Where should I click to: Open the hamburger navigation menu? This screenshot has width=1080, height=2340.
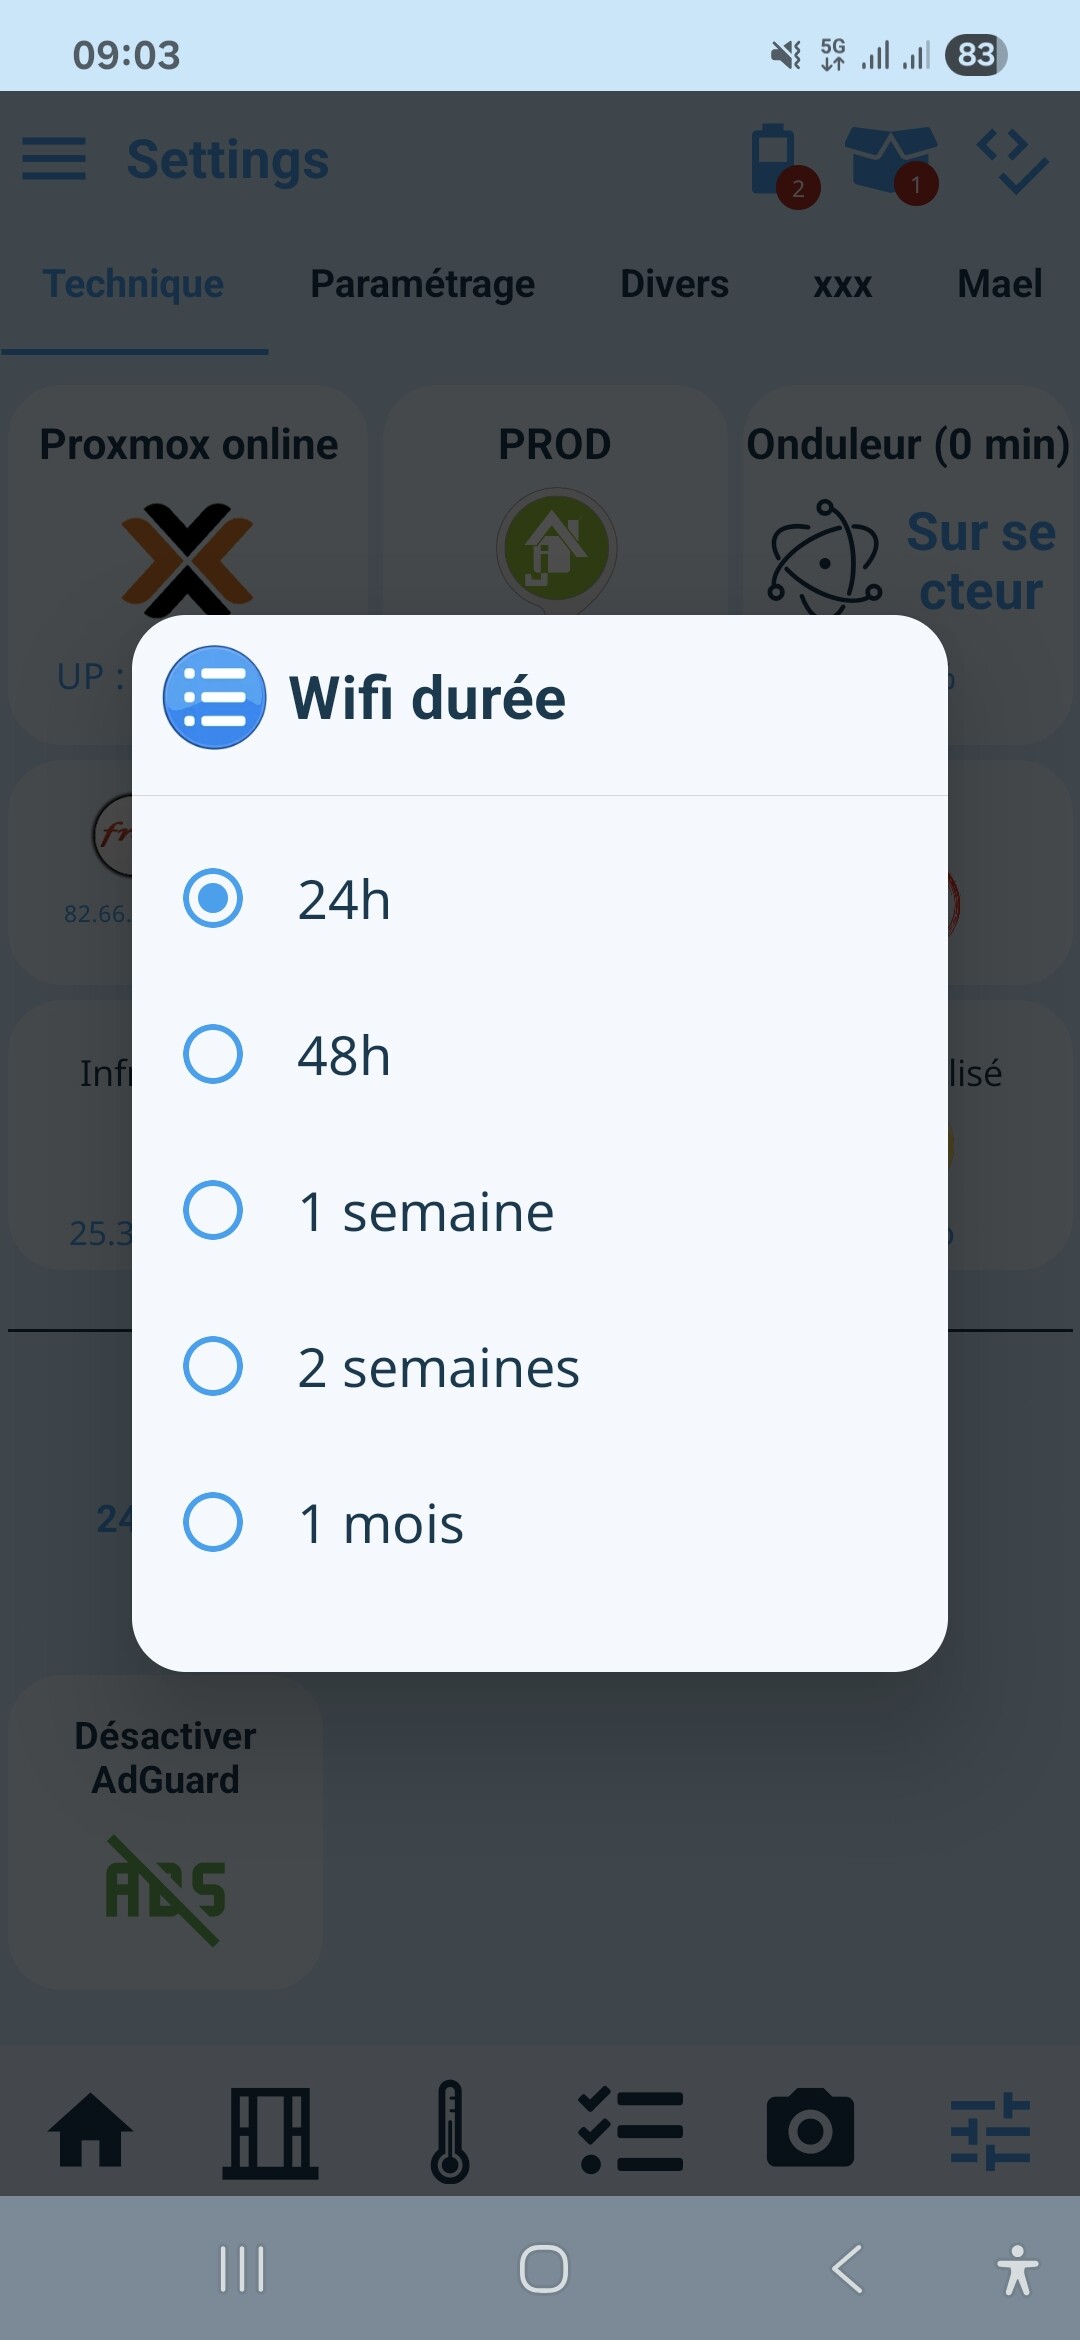tap(54, 159)
